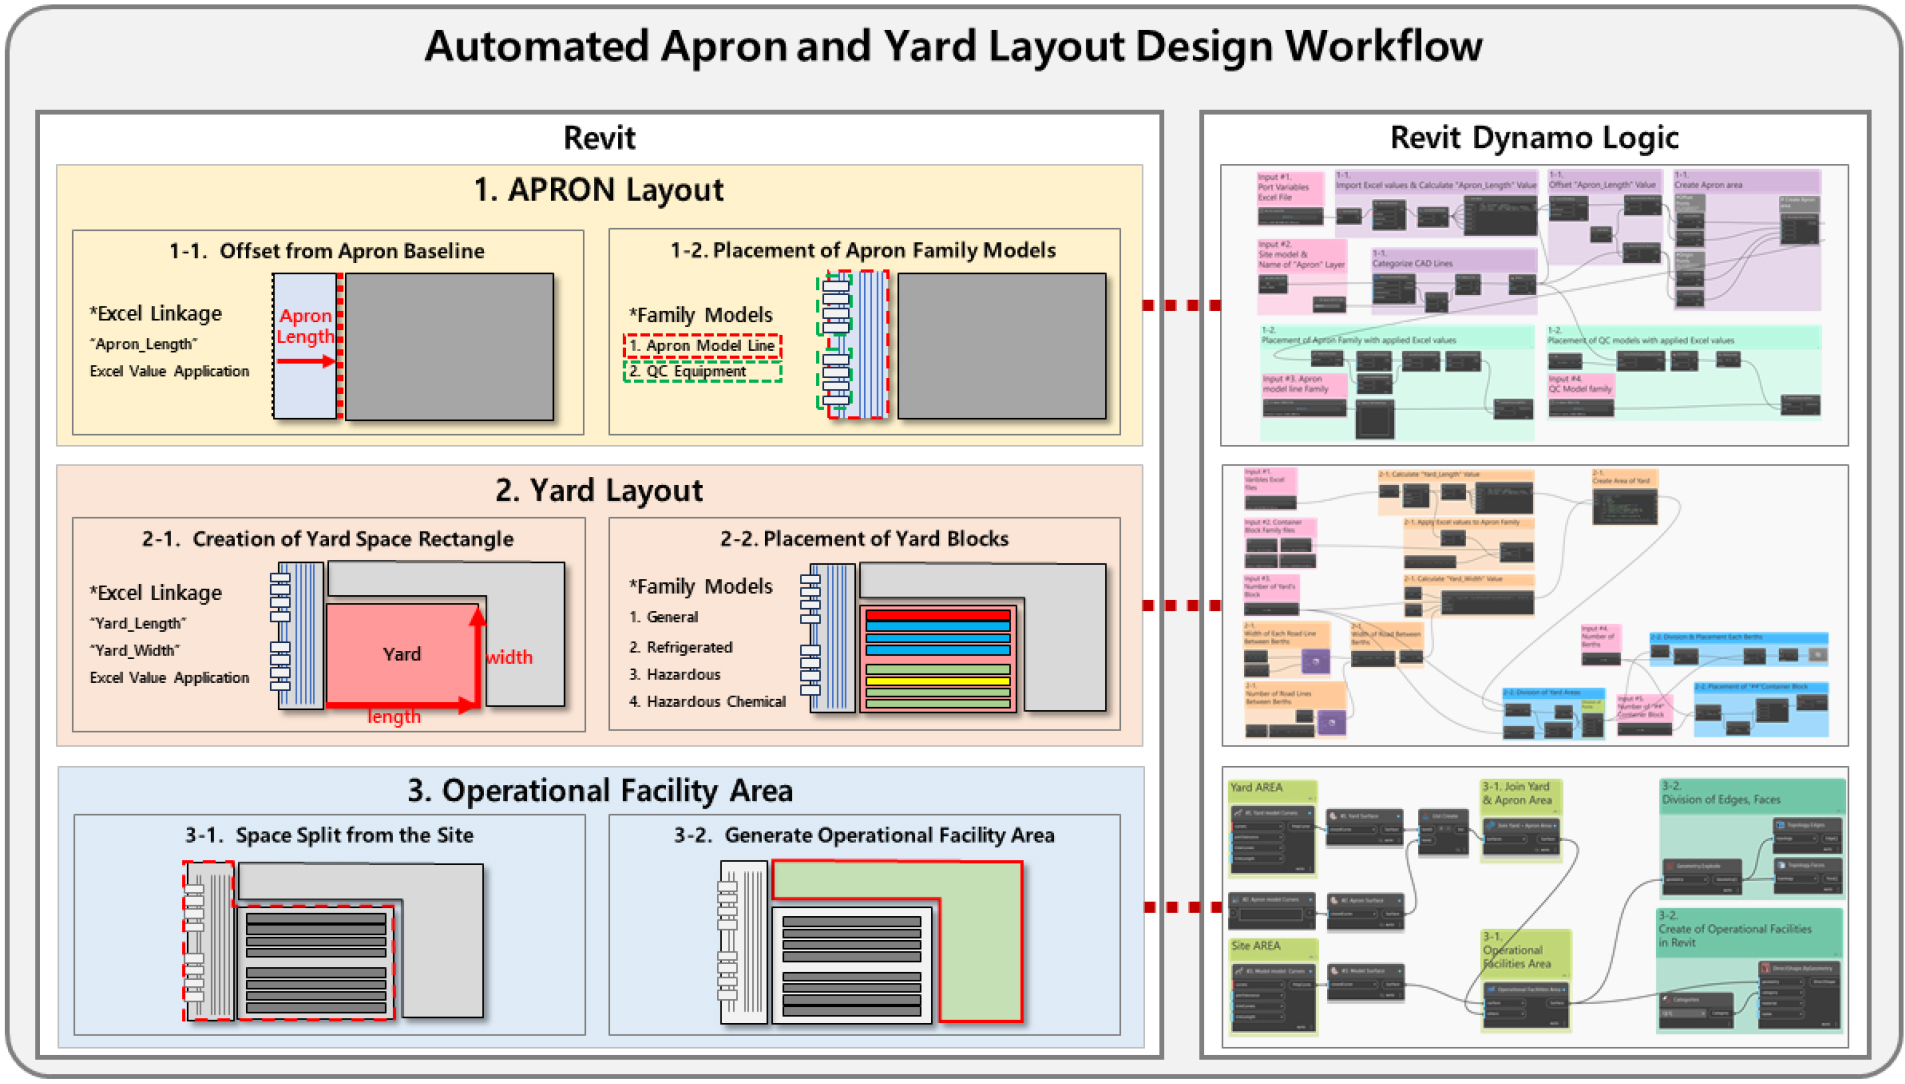Viewport: 1905px width, 1084px height.
Task: Click '1-1. Offset from Apron Baseline' title
Action: tap(327, 251)
